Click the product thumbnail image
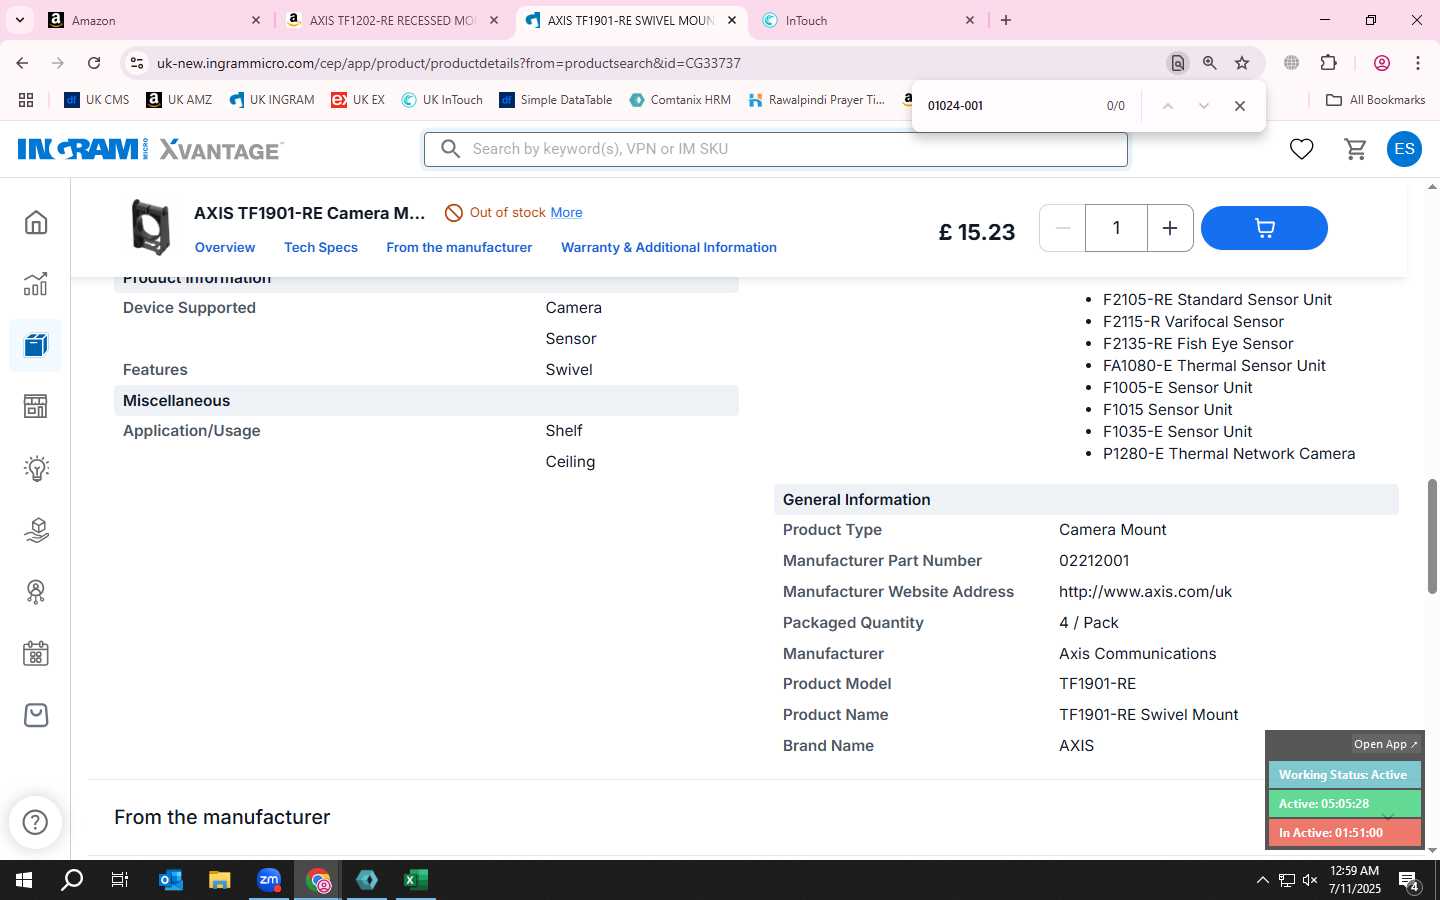Image resolution: width=1440 pixels, height=900 pixels. 151,227
